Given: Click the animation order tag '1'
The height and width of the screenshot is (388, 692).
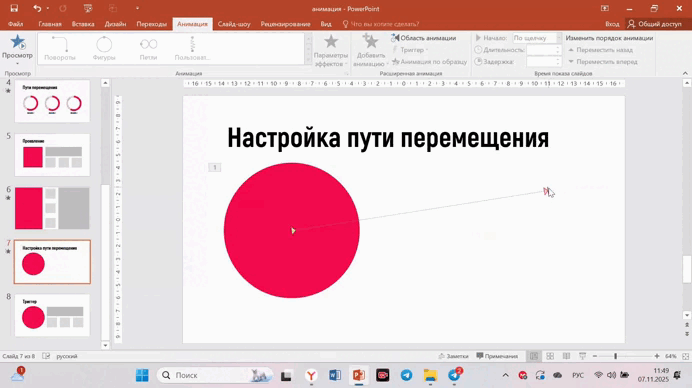Looking at the screenshot, I should pos(214,167).
